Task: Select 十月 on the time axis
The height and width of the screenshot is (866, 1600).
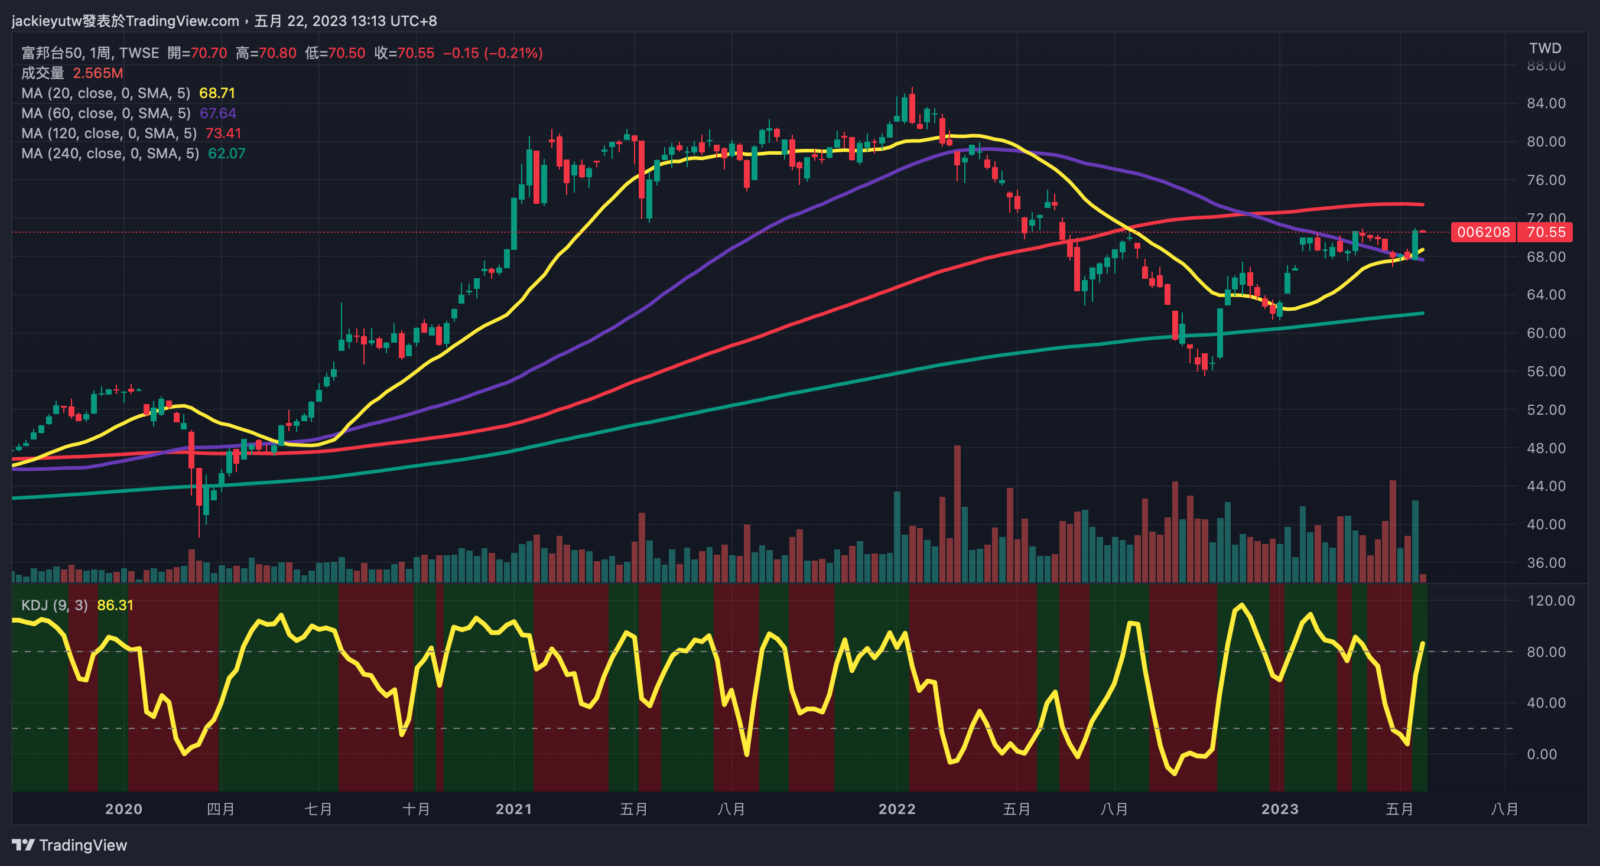Action: [x=416, y=809]
